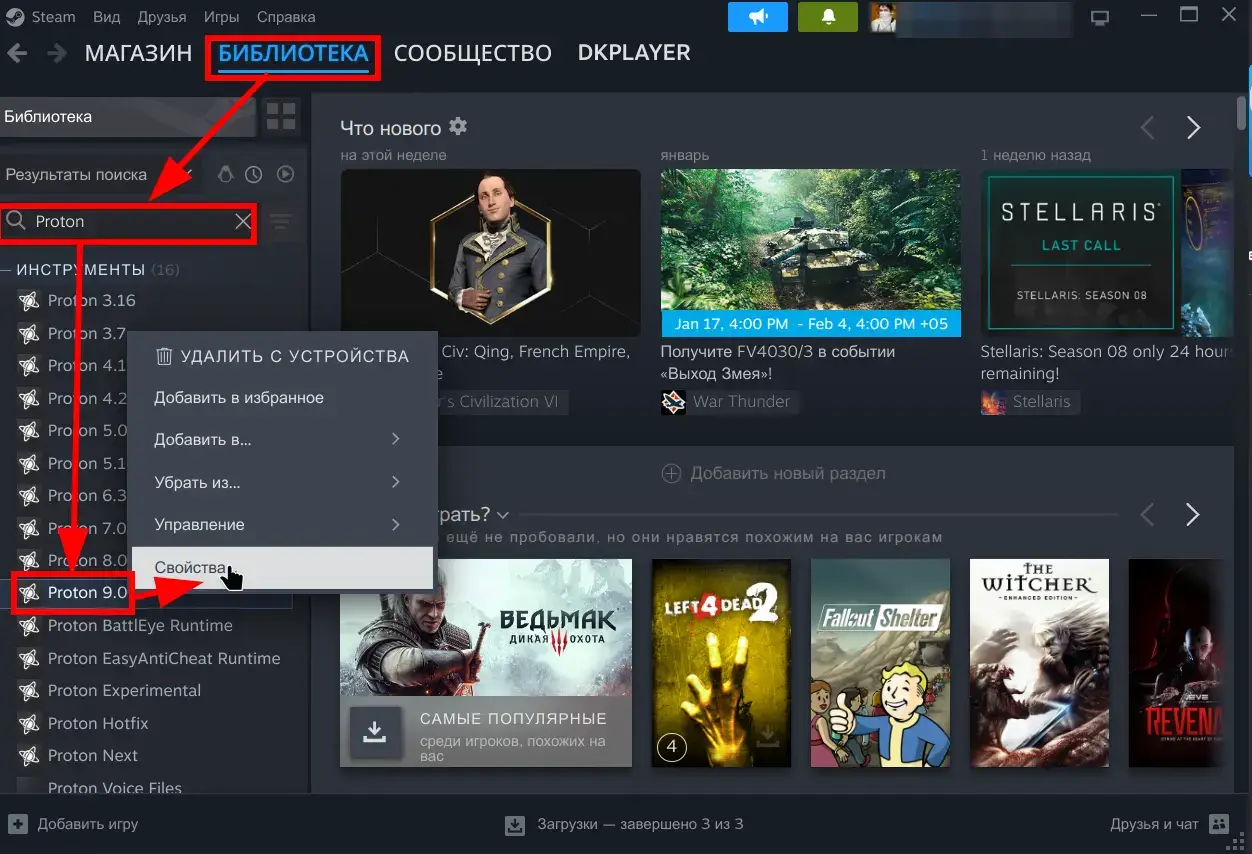
Task: Toggle the ready-to-play filter icon
Action: click(285, 174)
